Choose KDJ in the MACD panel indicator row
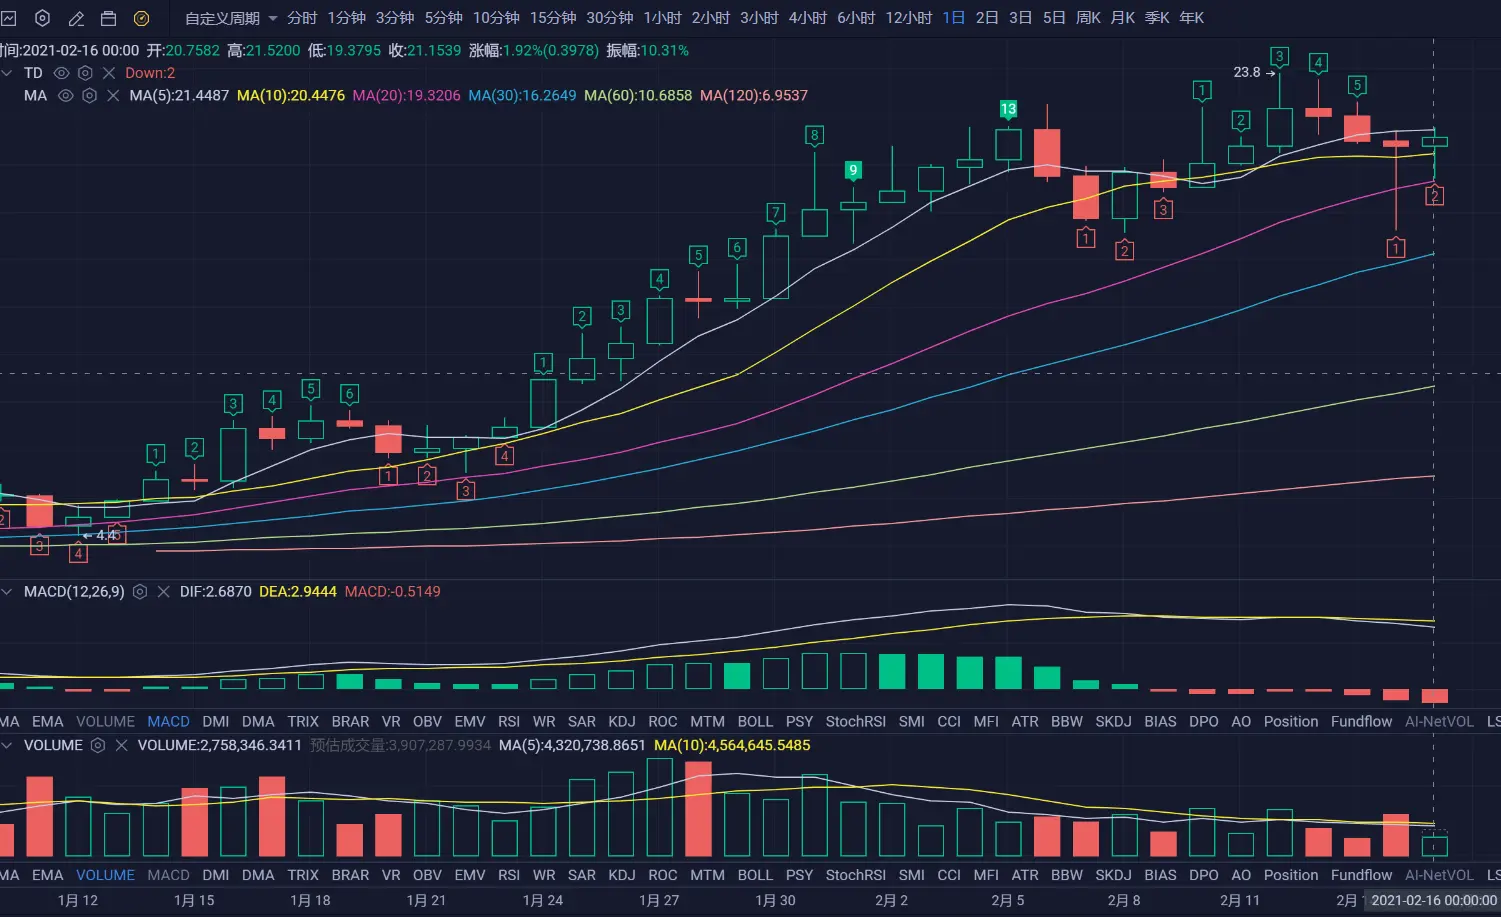1501x917 pixels. pos(622,722)
